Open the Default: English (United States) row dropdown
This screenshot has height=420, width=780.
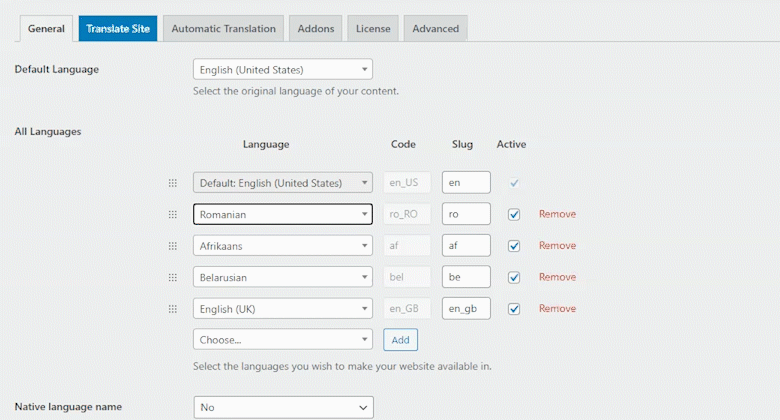(283, 183)
